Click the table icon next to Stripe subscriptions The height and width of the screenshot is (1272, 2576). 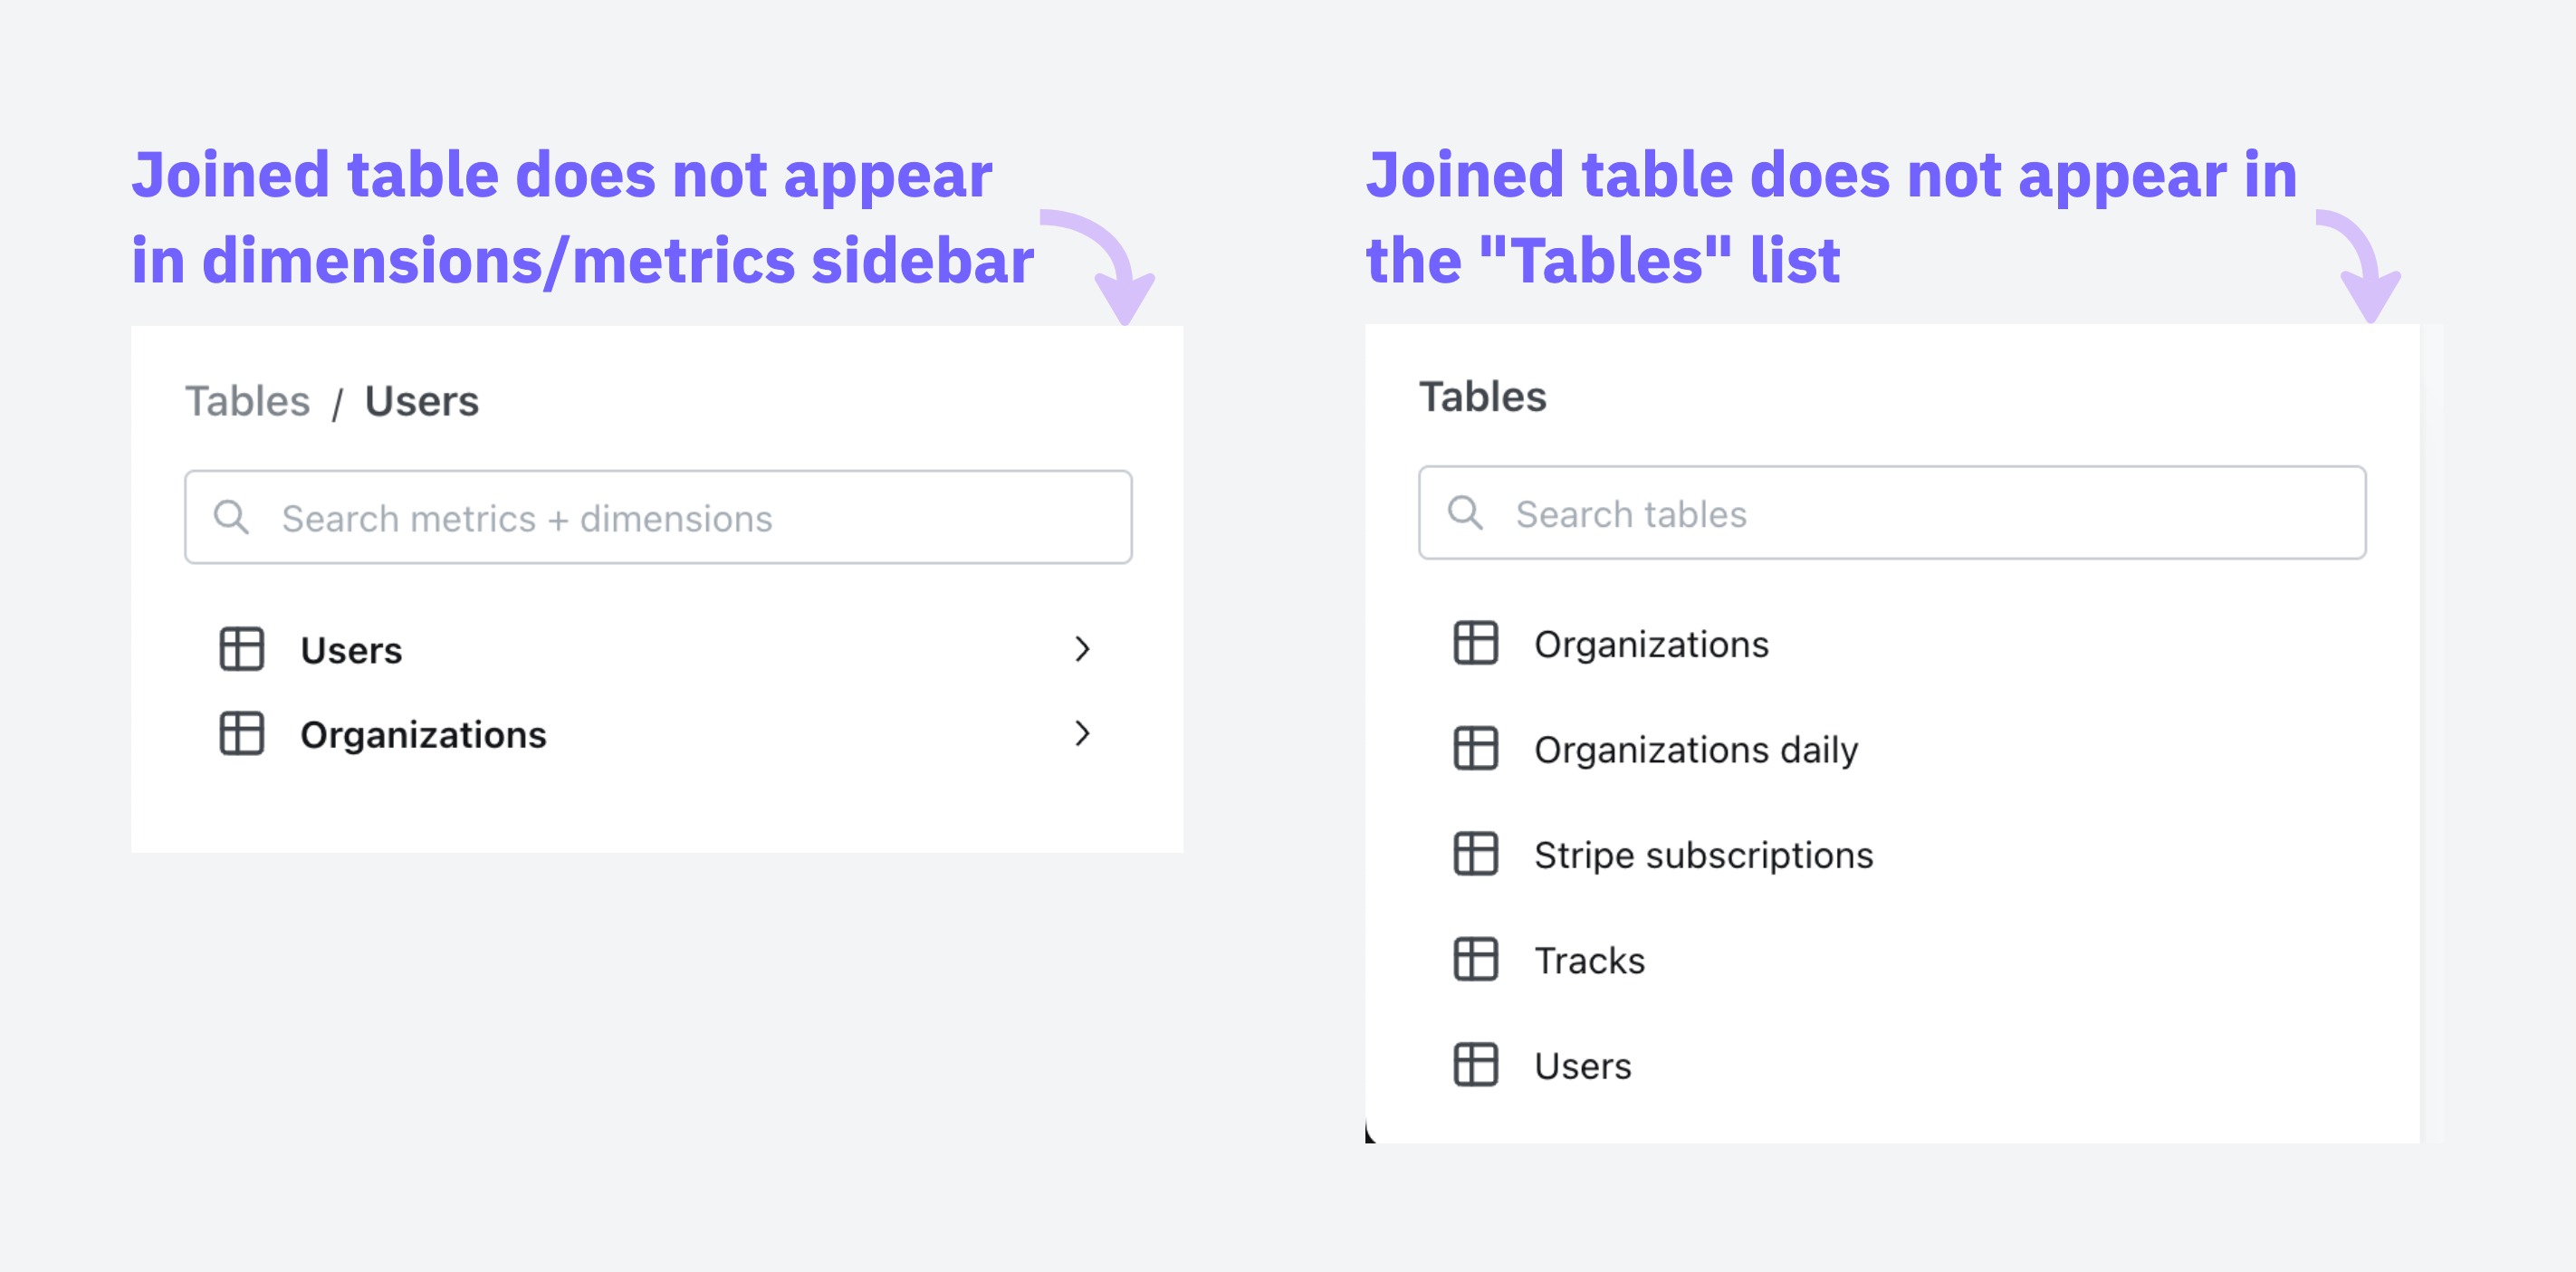pos(1475,854)
